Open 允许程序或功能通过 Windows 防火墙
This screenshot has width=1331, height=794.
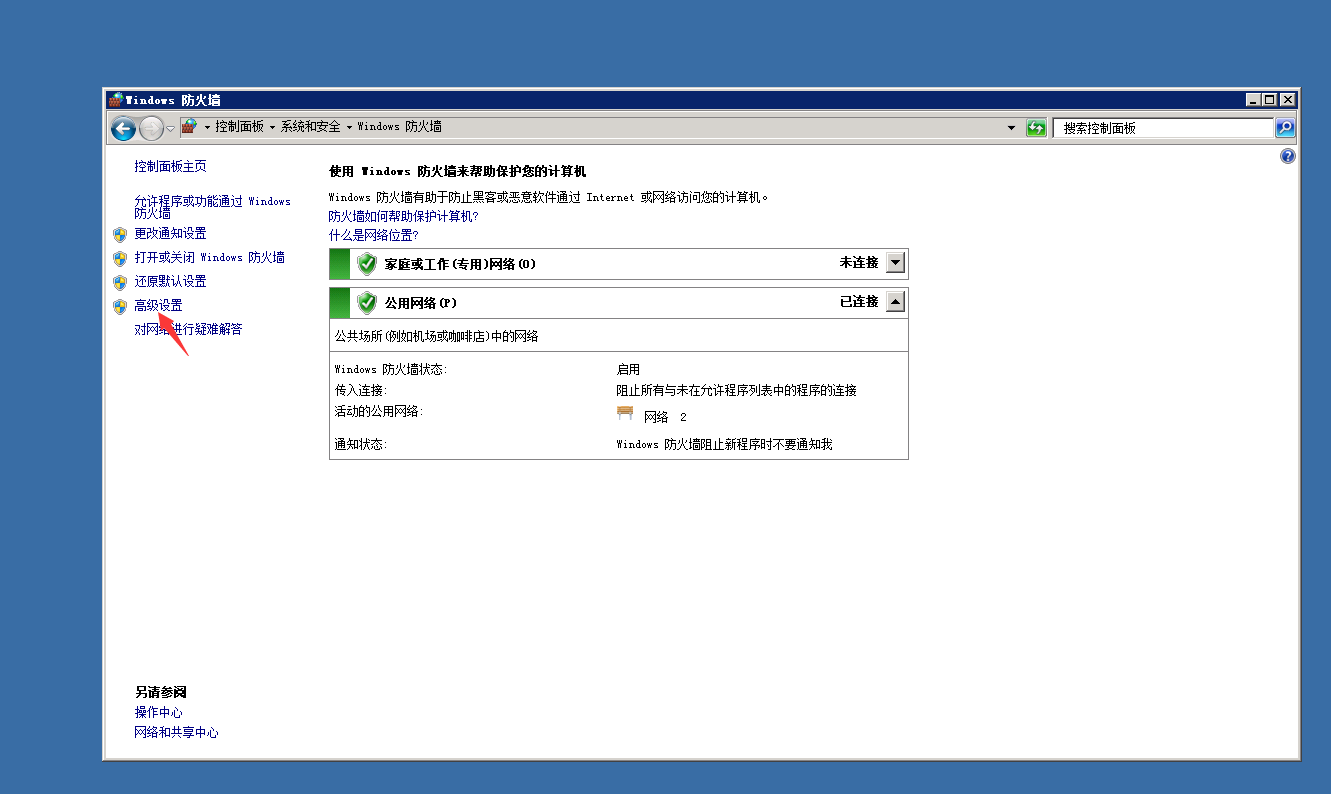click(x=212, y=207)
